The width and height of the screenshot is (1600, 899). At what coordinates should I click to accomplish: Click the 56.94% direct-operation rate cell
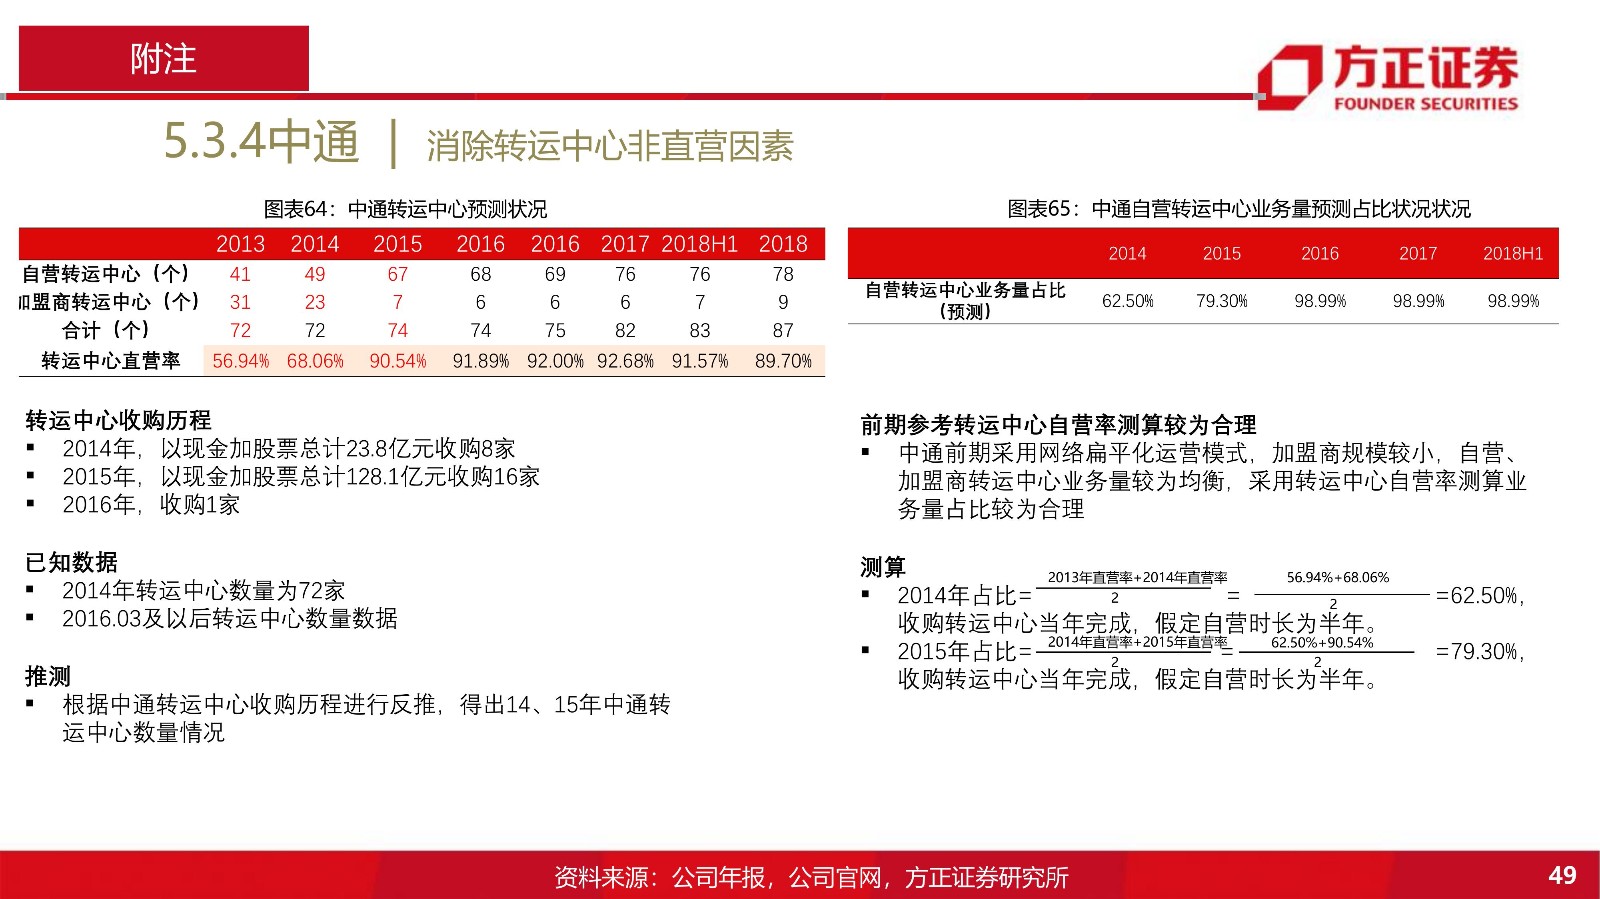240,361
